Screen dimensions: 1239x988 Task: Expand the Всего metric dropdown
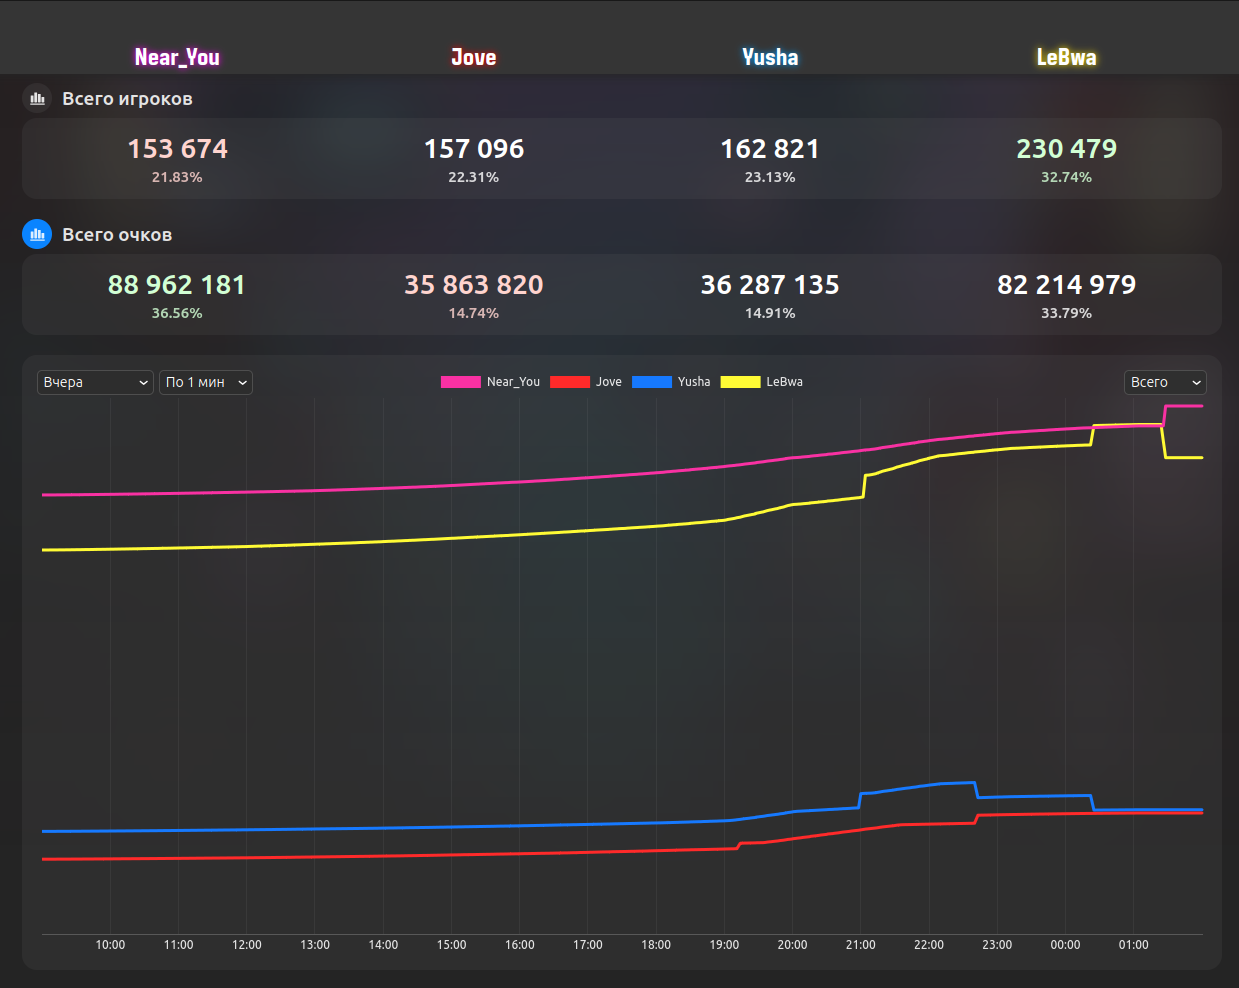coord(1164,382)
